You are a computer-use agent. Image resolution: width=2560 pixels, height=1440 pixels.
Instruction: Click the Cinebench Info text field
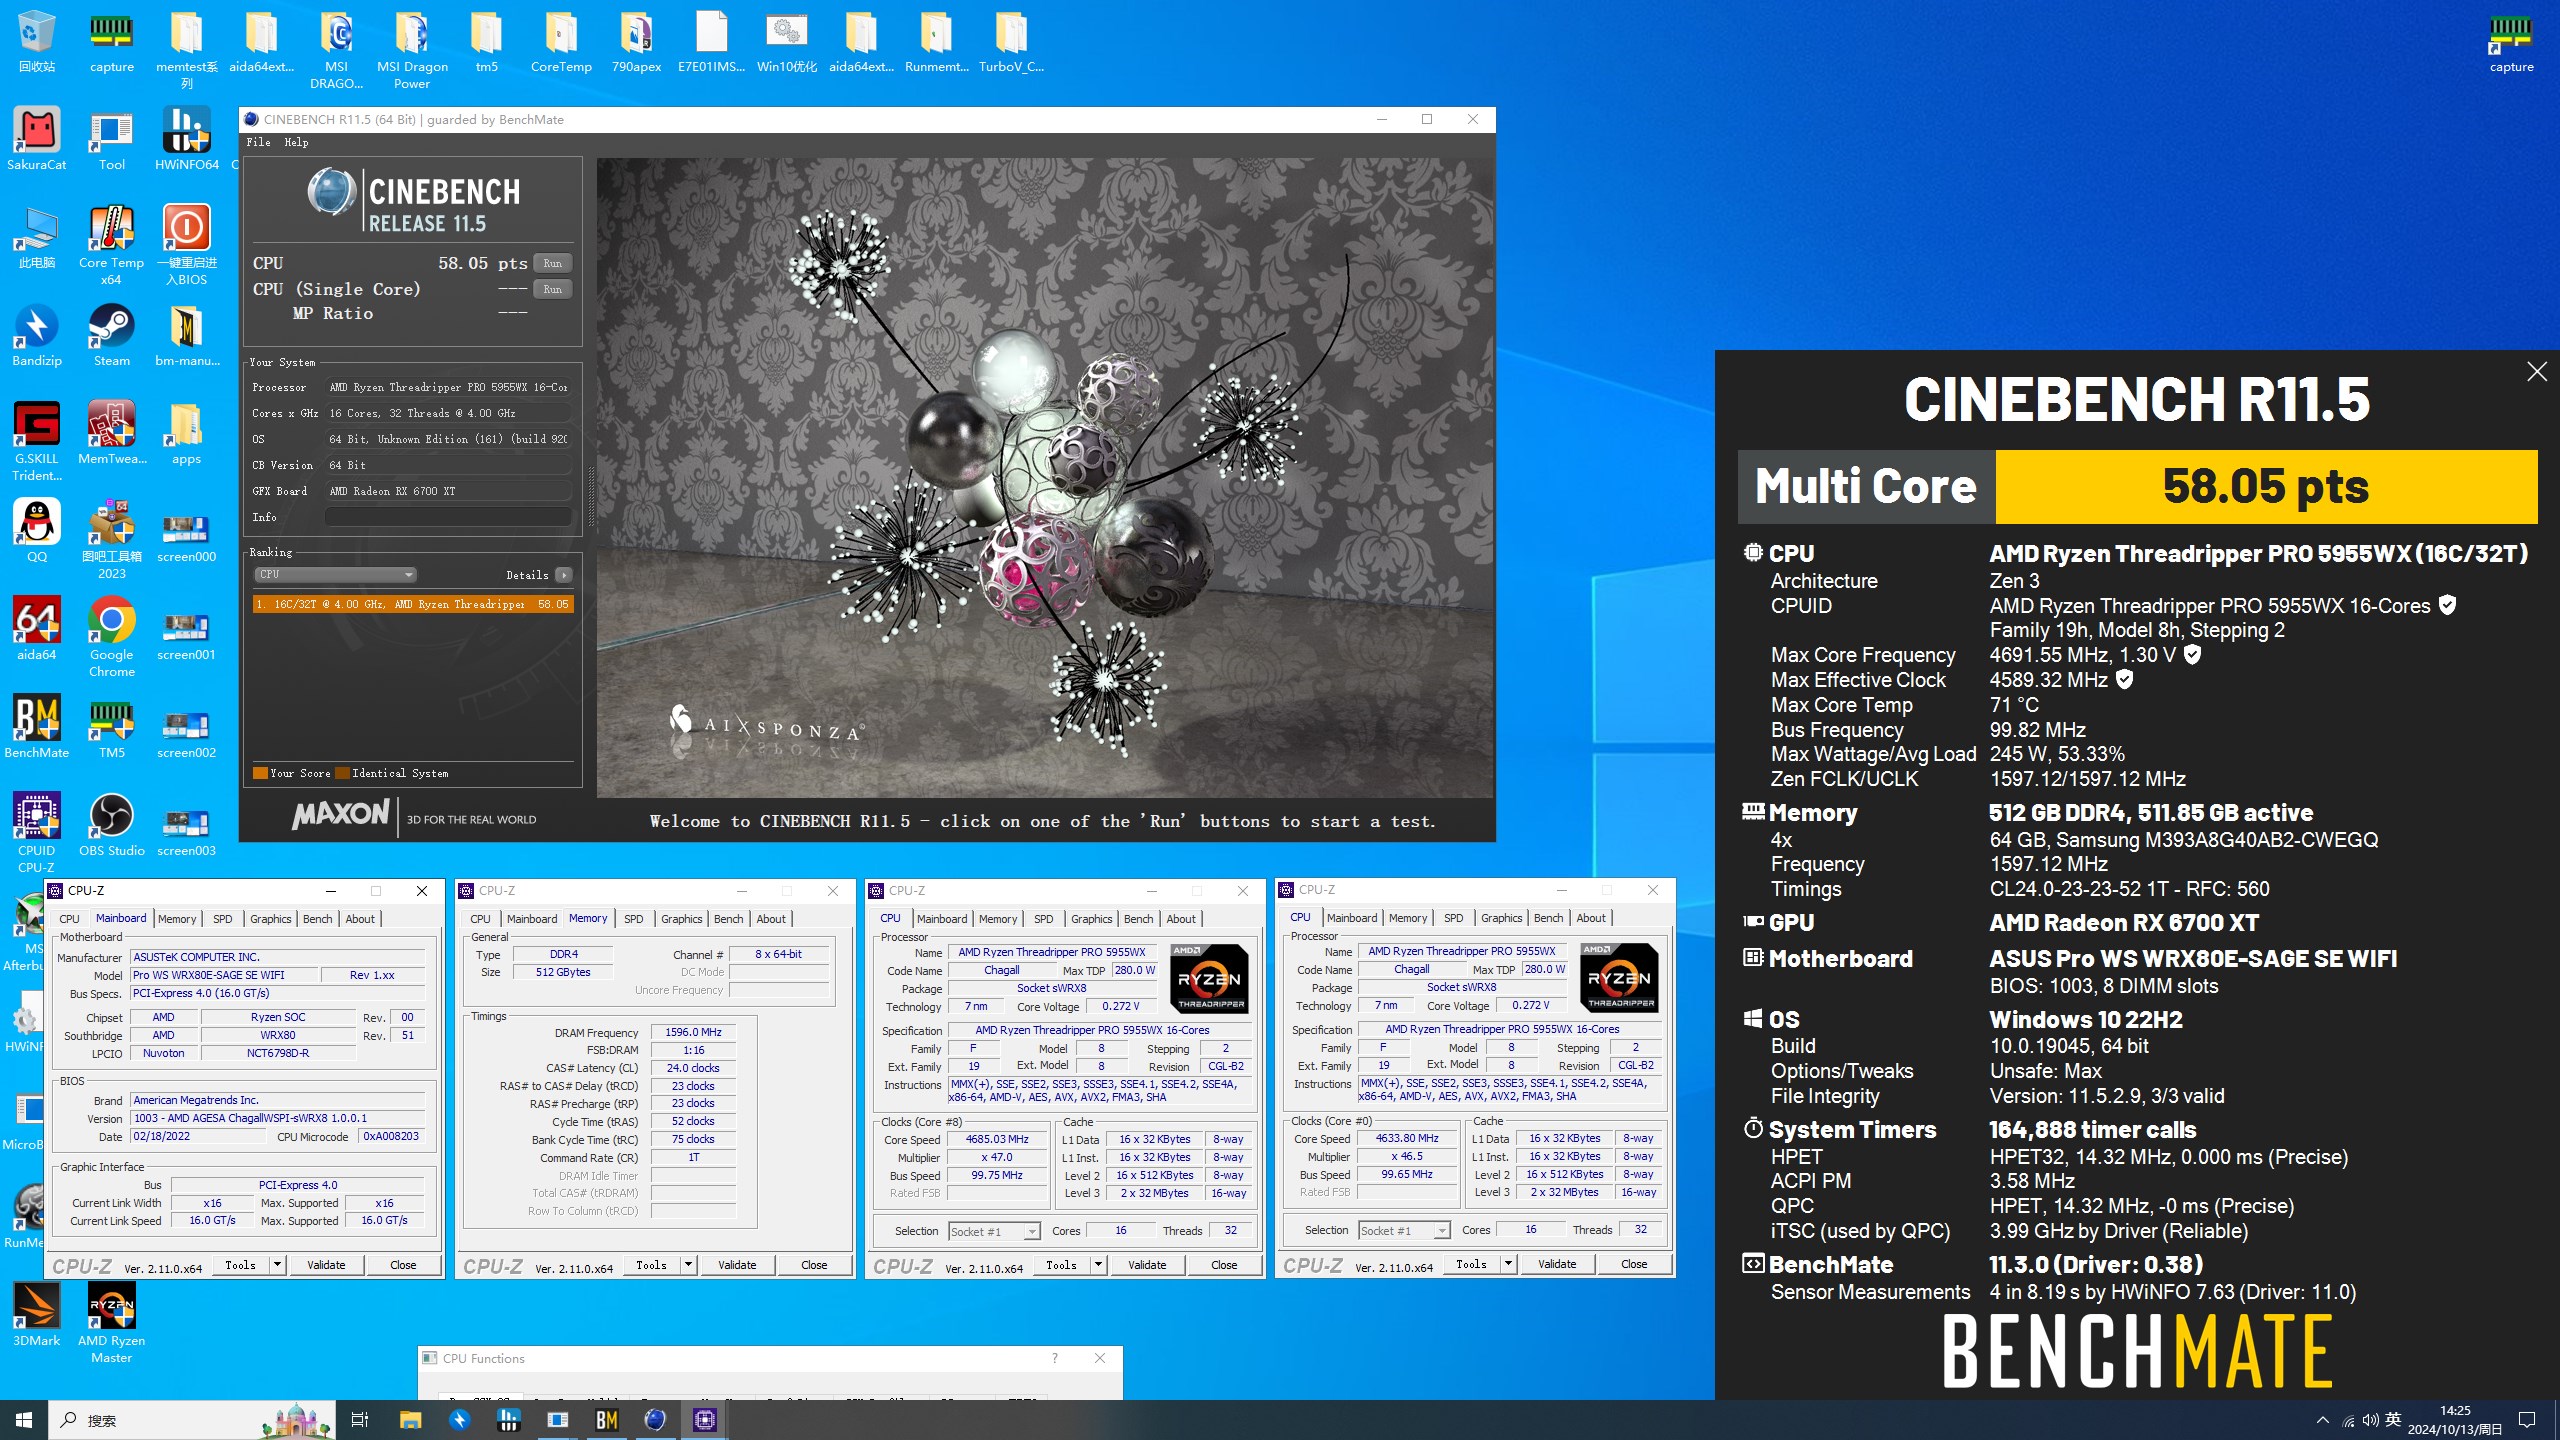[x=448, y=517]
